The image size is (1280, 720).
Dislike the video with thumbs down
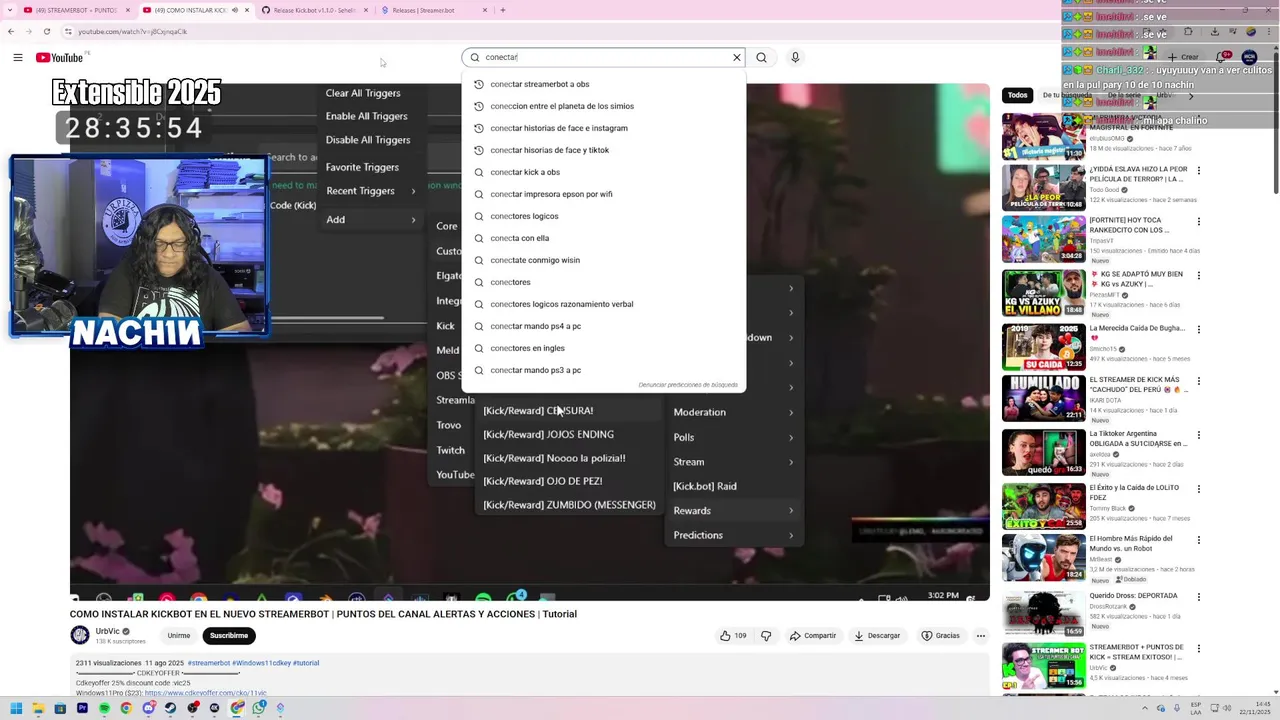[766, 636]
